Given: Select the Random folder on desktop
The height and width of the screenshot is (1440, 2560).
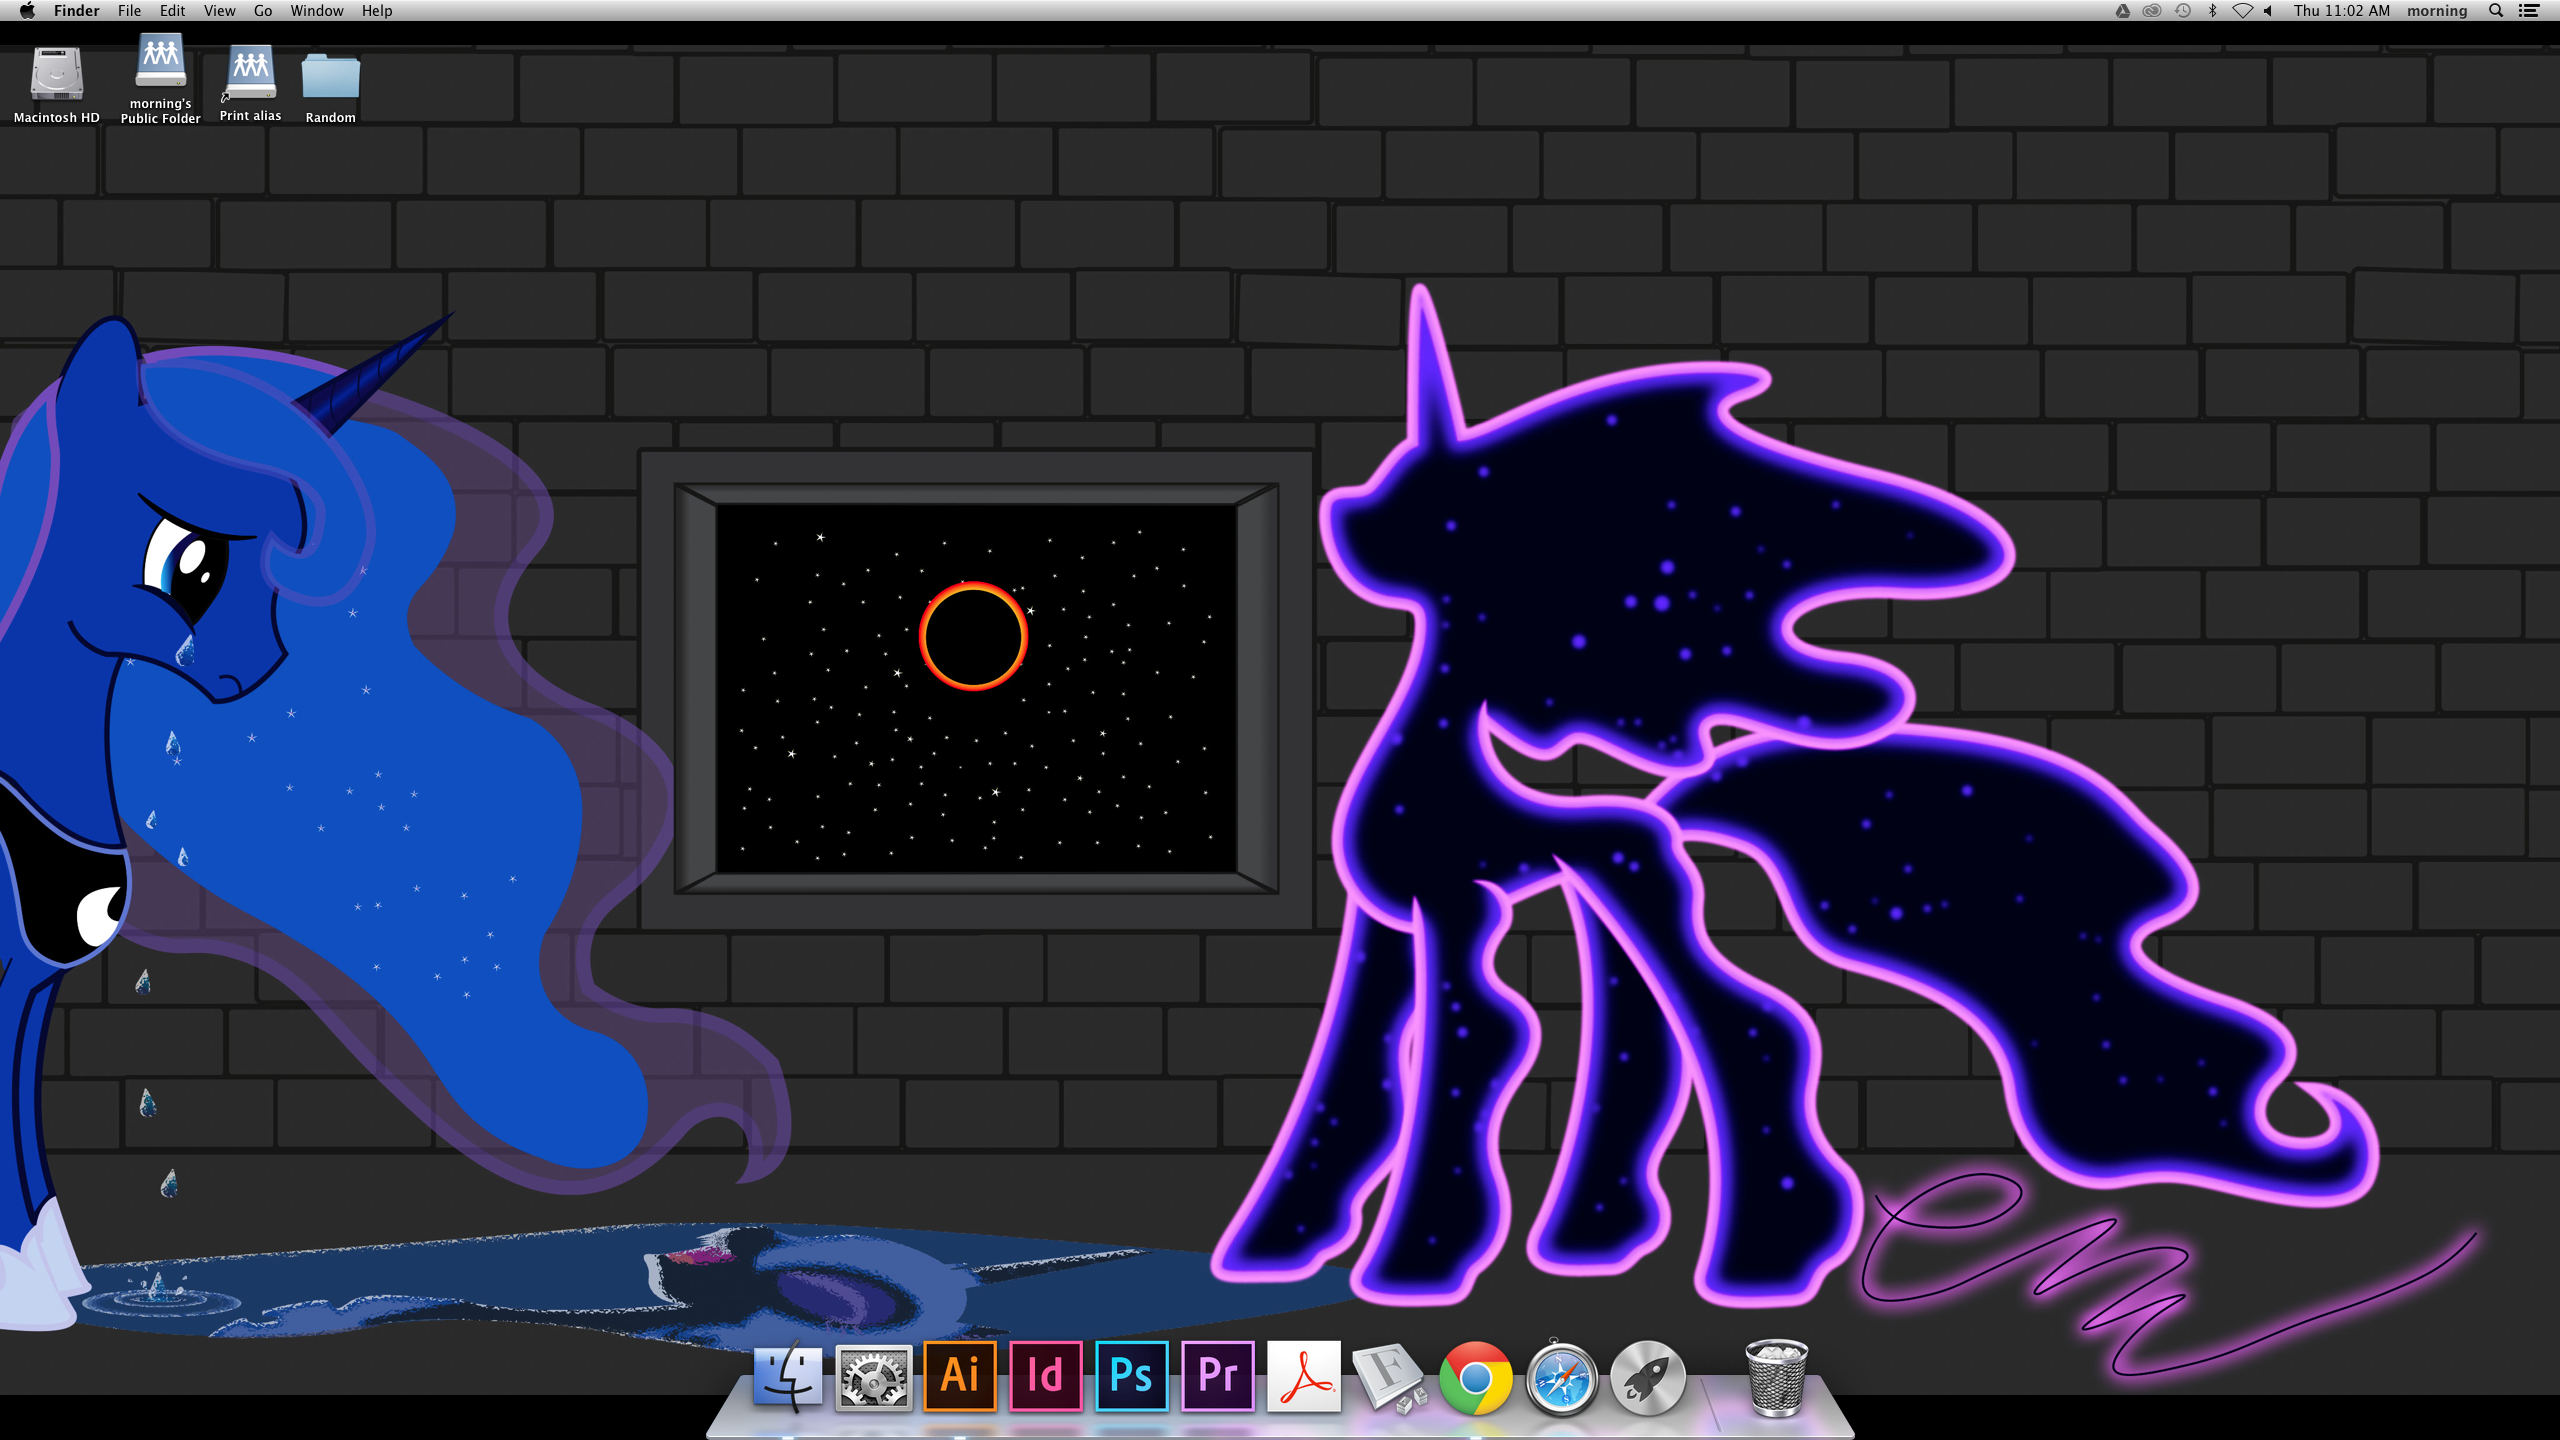Looking at the screenshot, I should click(x=330, y=88).
